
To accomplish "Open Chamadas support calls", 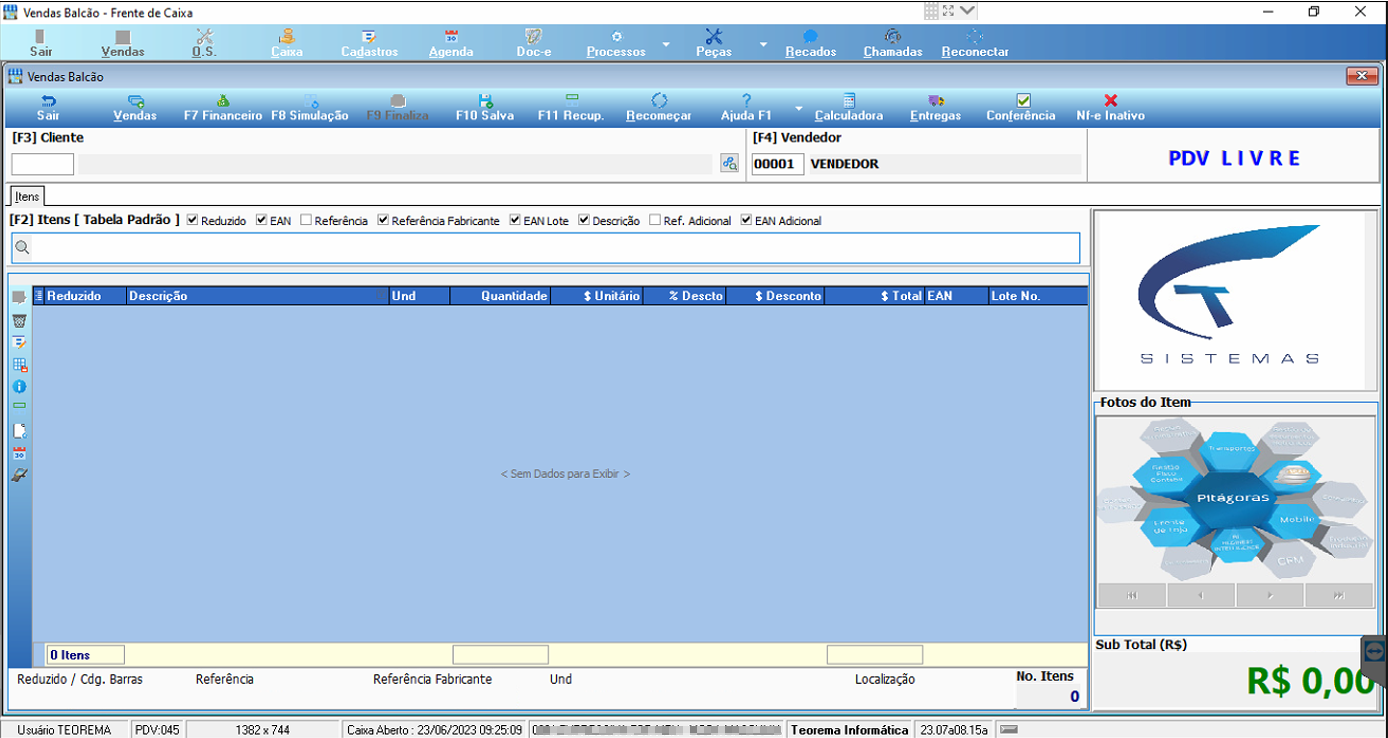I will pyautogui.click(x=893, y=43).
